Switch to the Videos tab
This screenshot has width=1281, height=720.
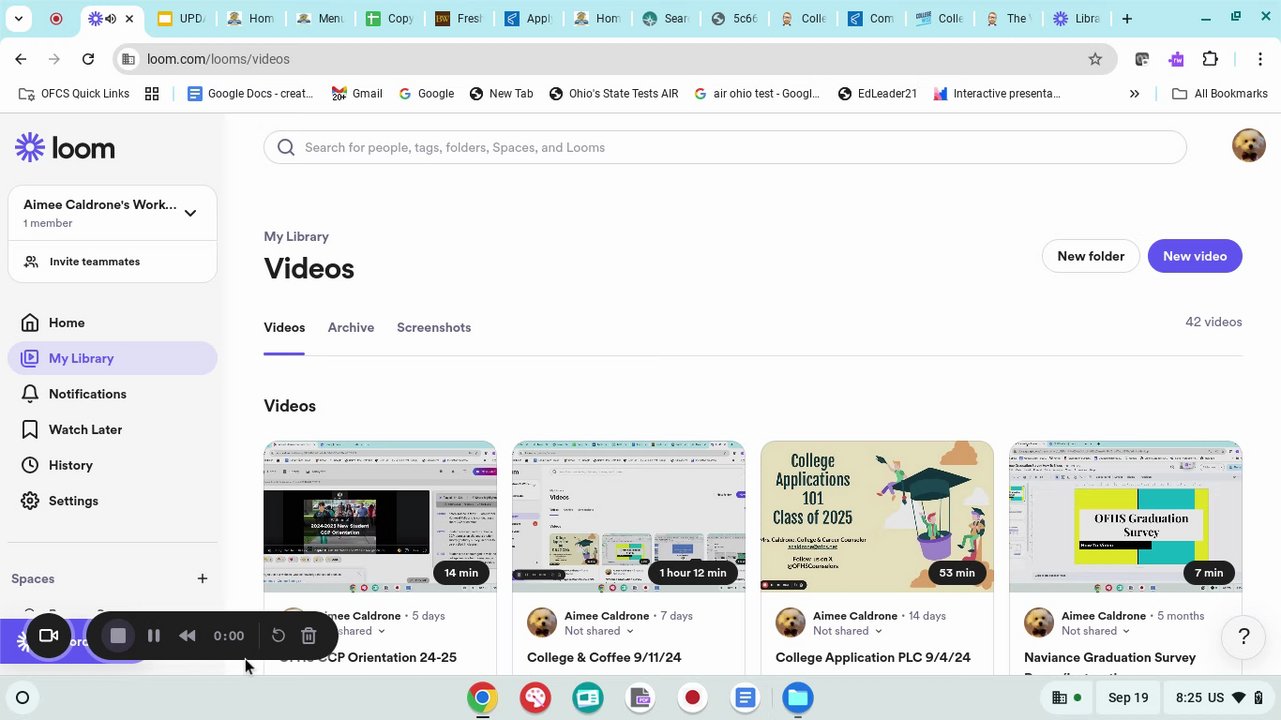(284, 328)
